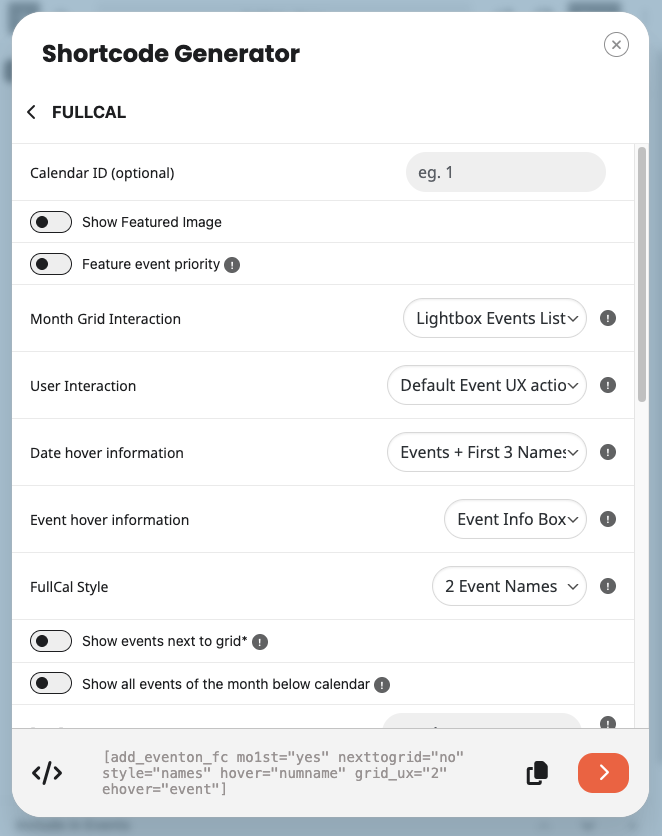Open the Lightbox Events List dropdown
Image resolution: width=662 pixels, height=836 pixels.
[495, 318]
